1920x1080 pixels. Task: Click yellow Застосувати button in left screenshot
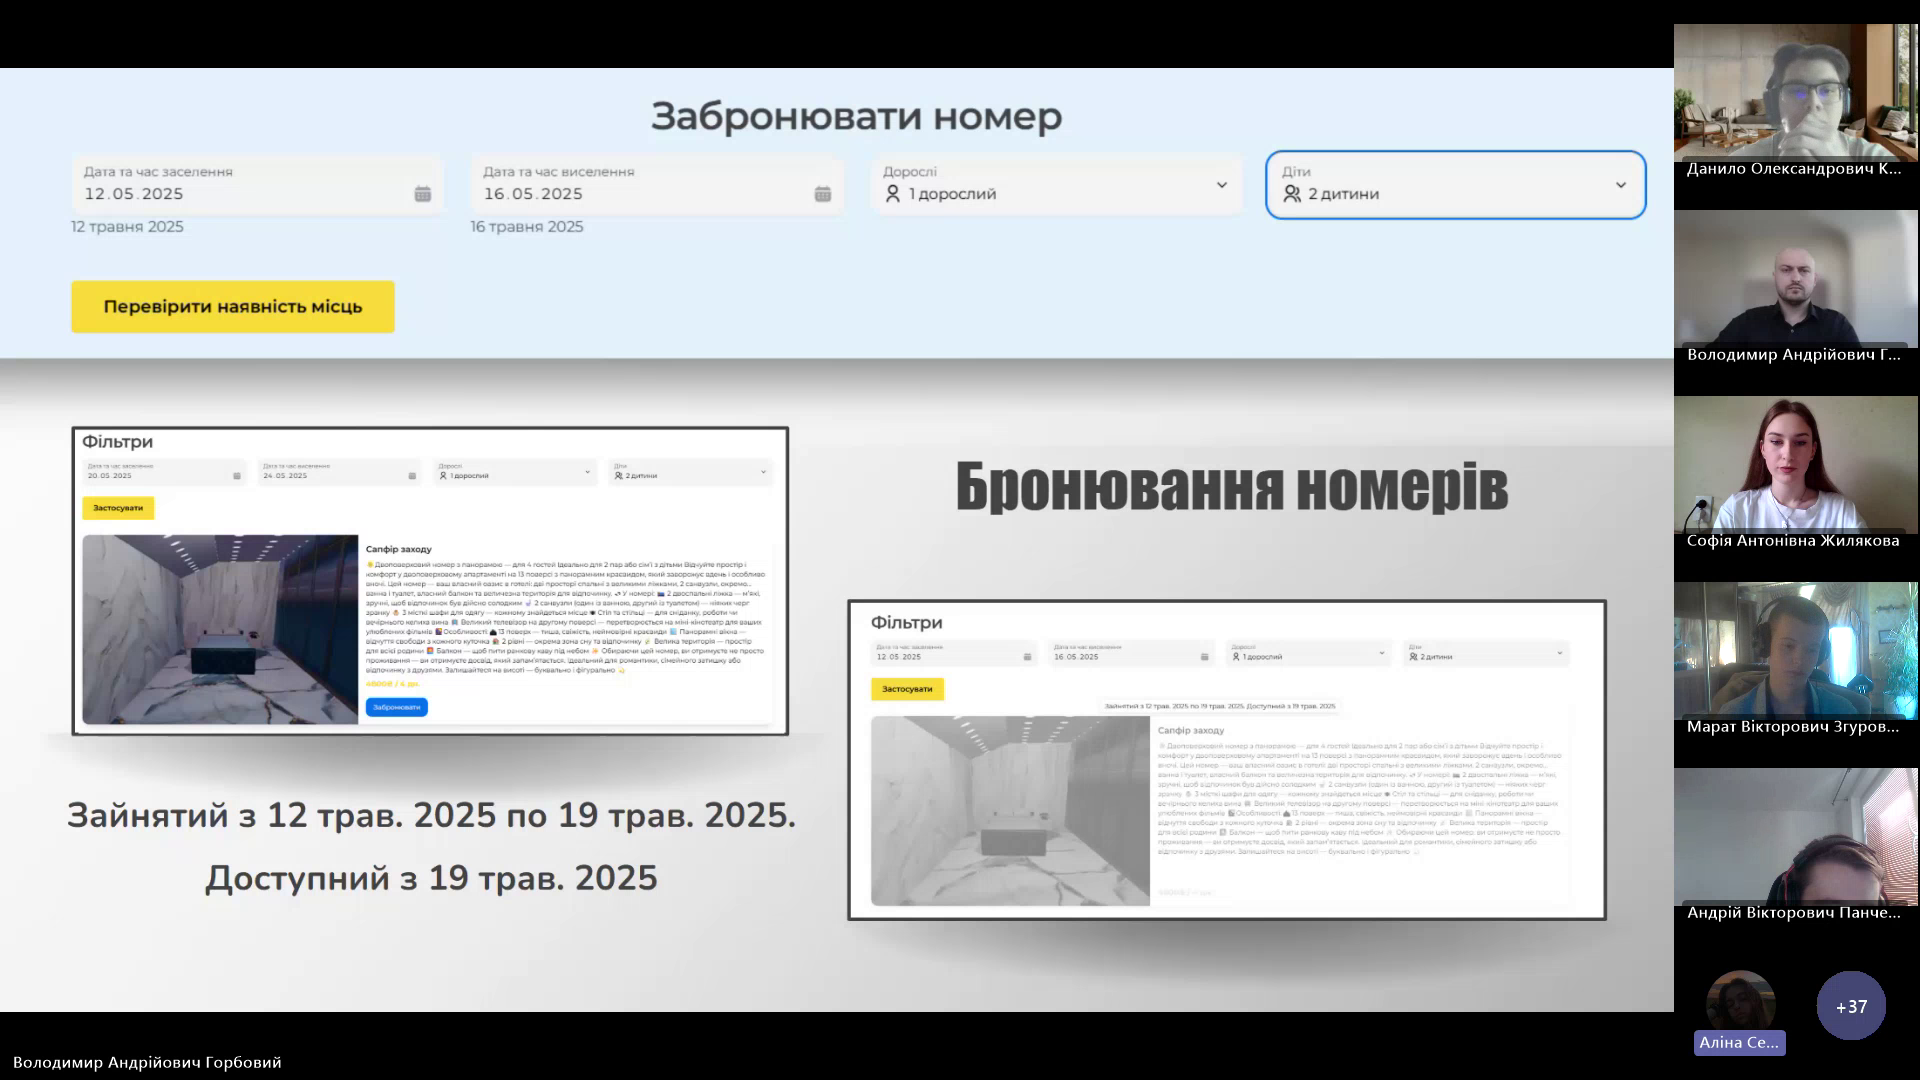pos(118,508)
